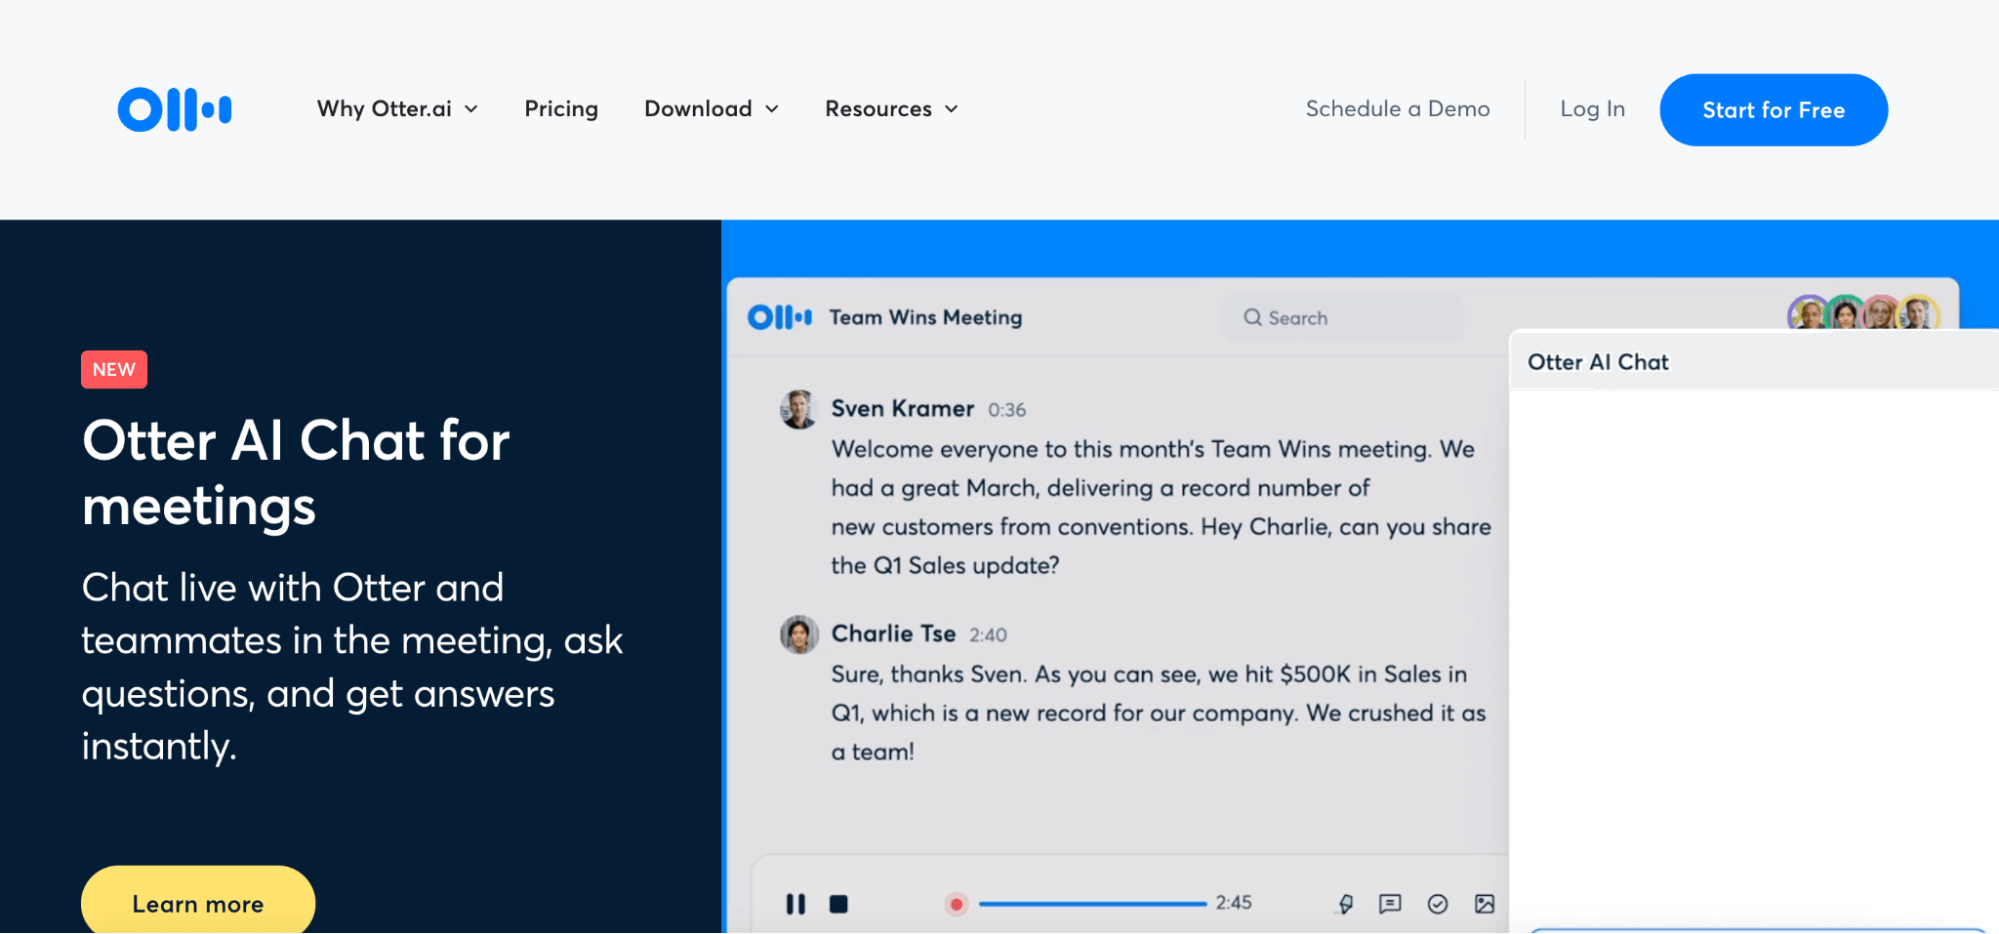Expand the Why Otter.ai dropdown menu
Screen dimensions: 1999x934
pos(397,109)
